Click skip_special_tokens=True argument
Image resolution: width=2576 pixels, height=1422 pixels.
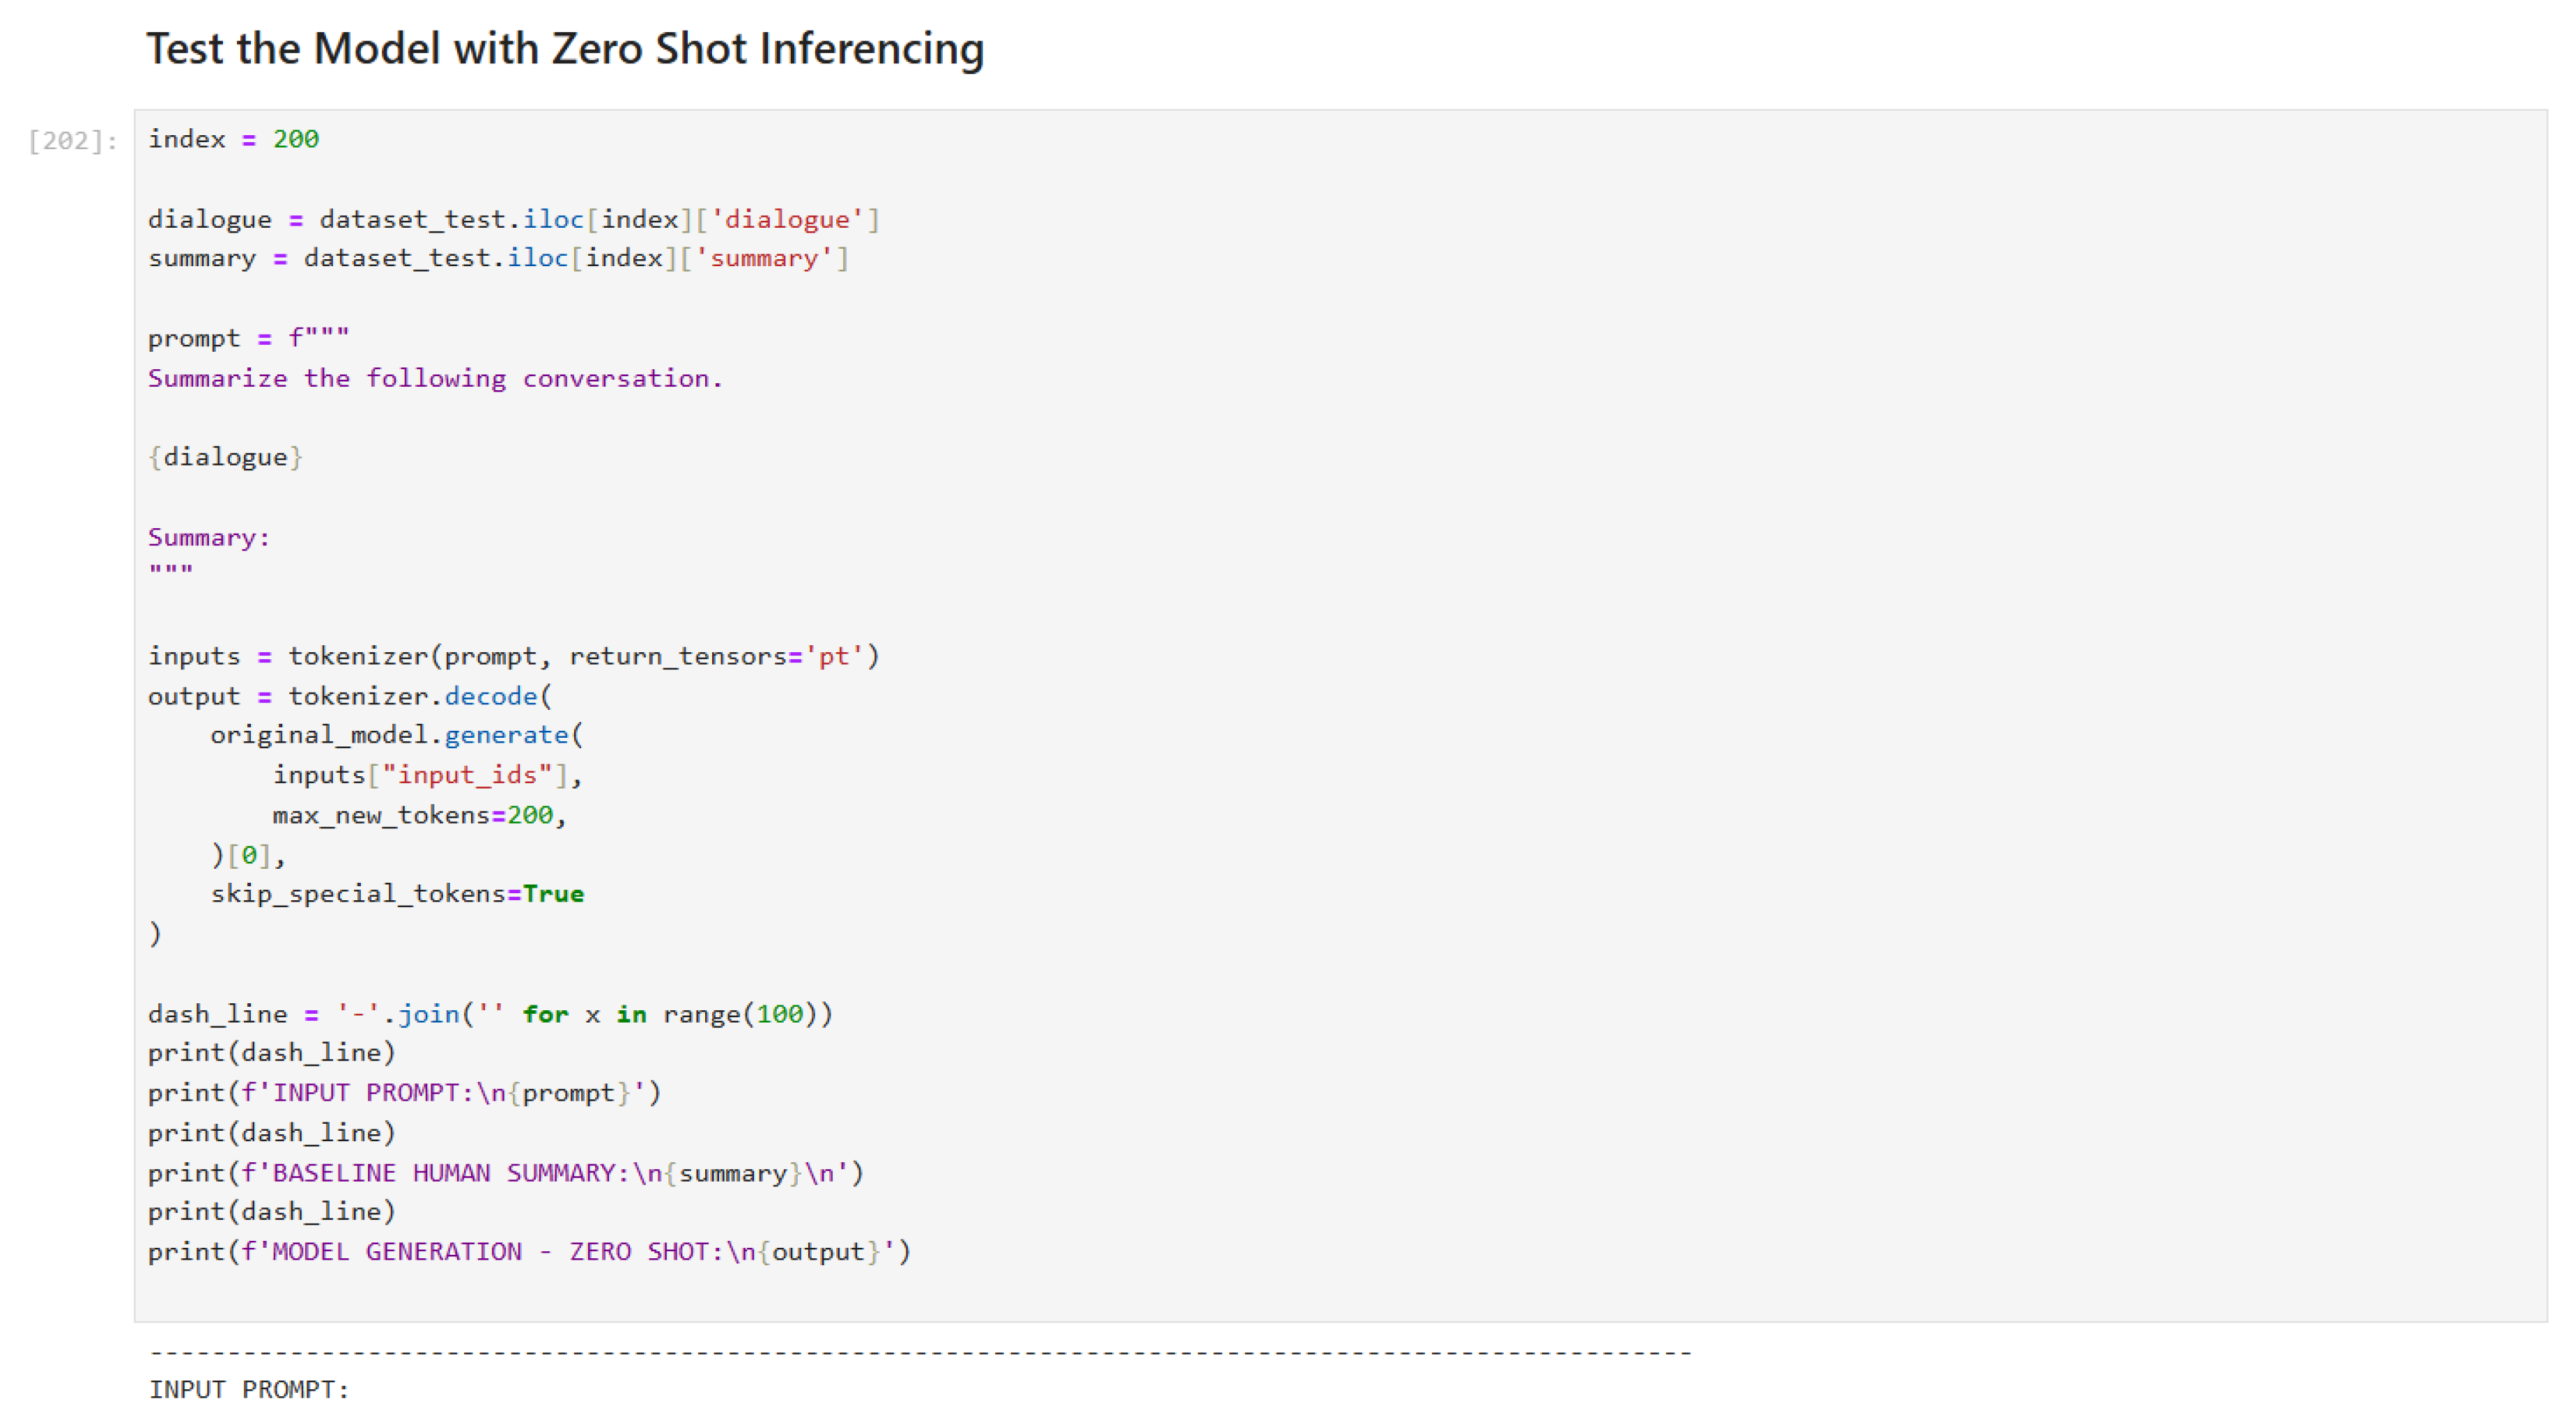coord(397,893)
